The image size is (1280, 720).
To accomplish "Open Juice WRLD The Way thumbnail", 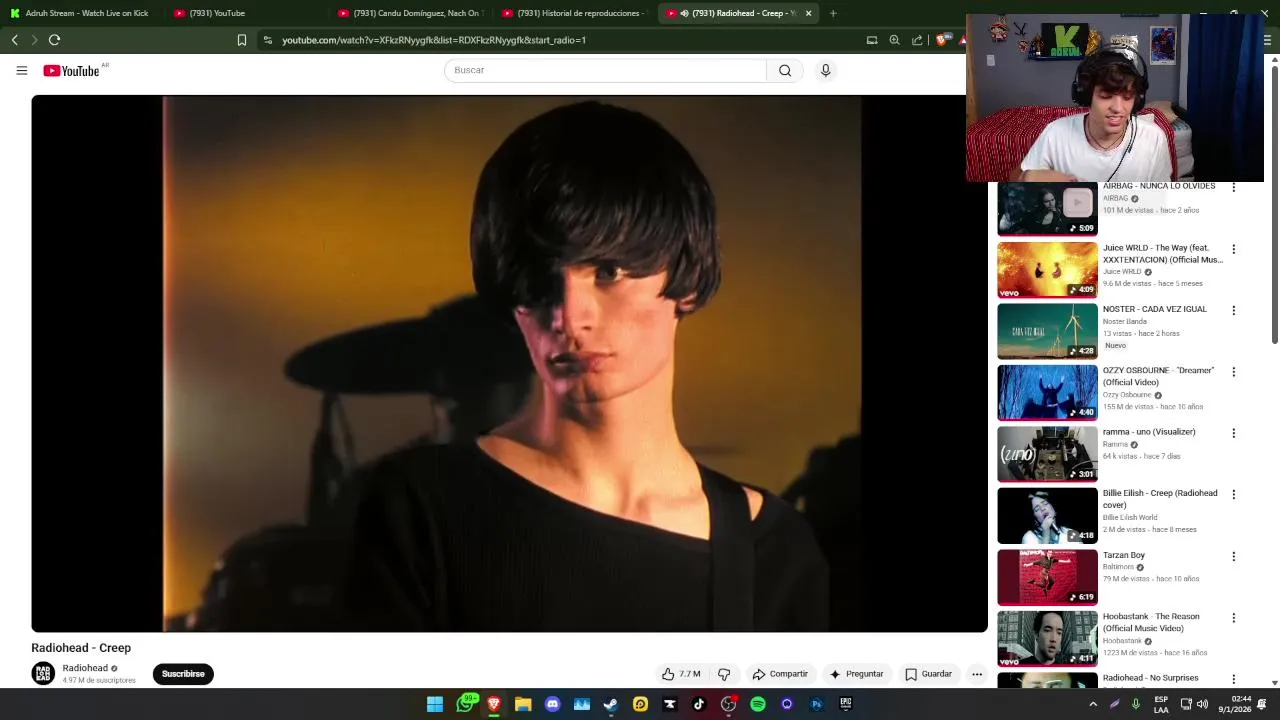I will (1047, 269).
